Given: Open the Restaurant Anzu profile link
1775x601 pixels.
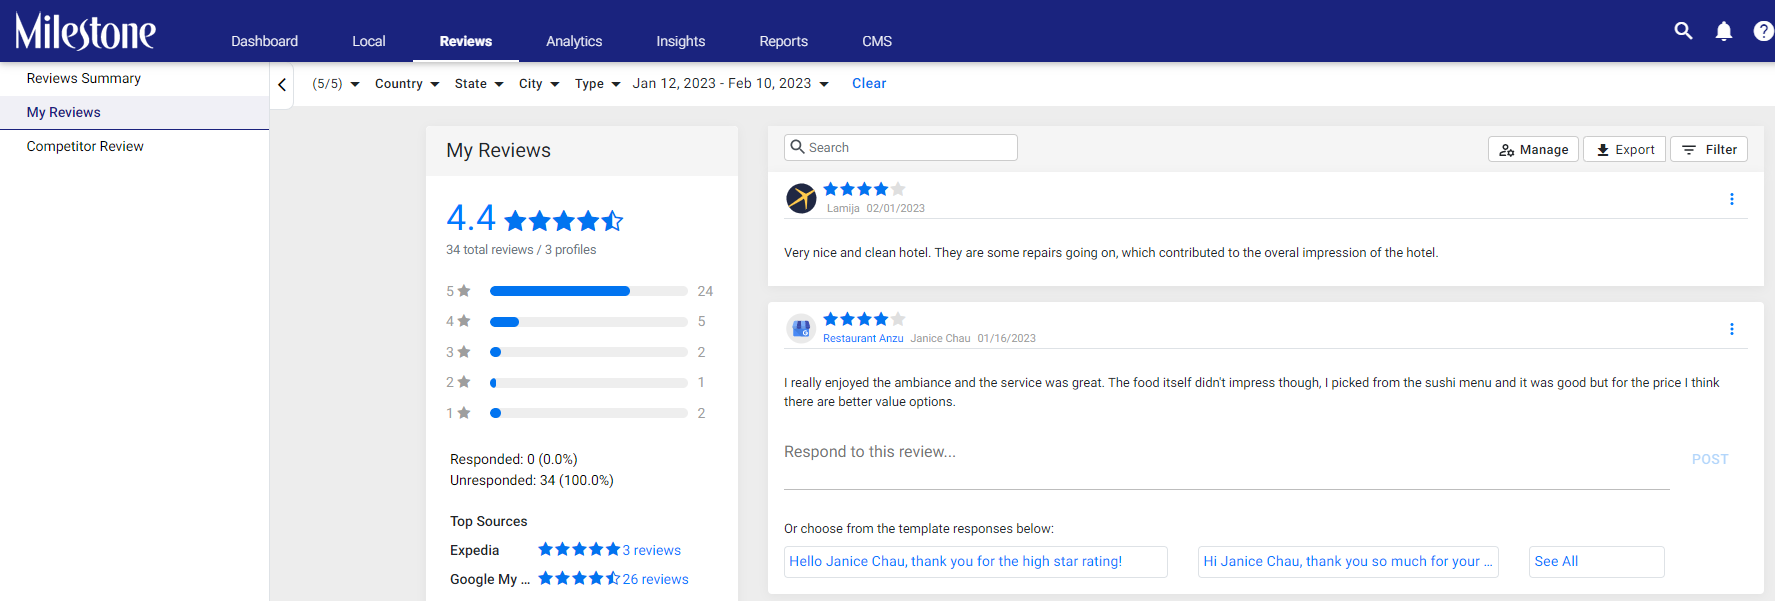Looking at the screenshot, I should pos(863,338).
